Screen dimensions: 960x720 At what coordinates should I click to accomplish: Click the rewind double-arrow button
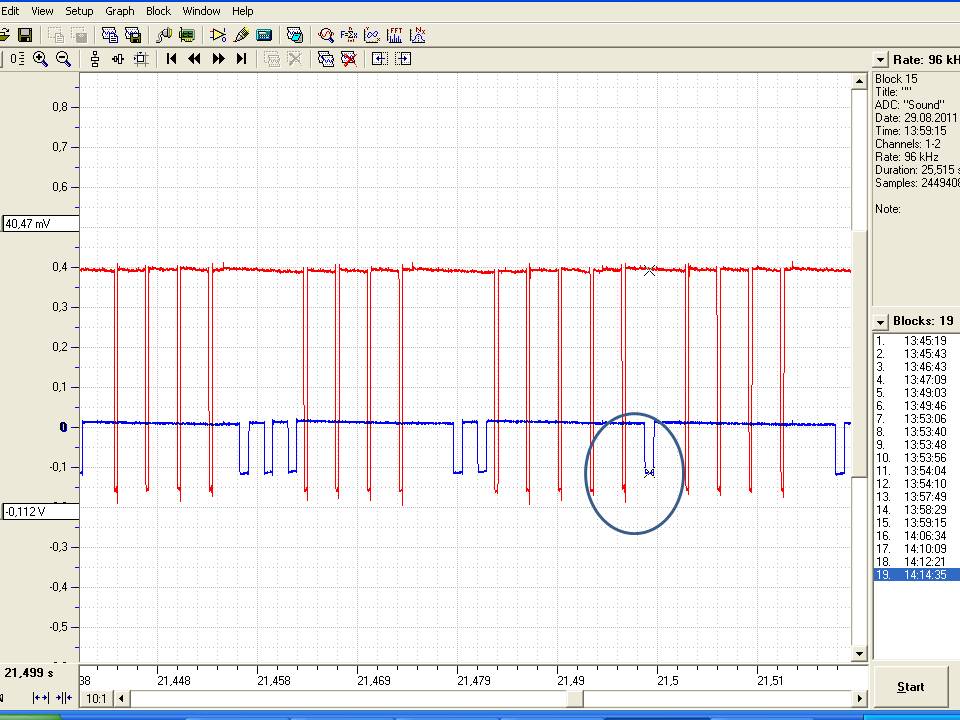195,59
